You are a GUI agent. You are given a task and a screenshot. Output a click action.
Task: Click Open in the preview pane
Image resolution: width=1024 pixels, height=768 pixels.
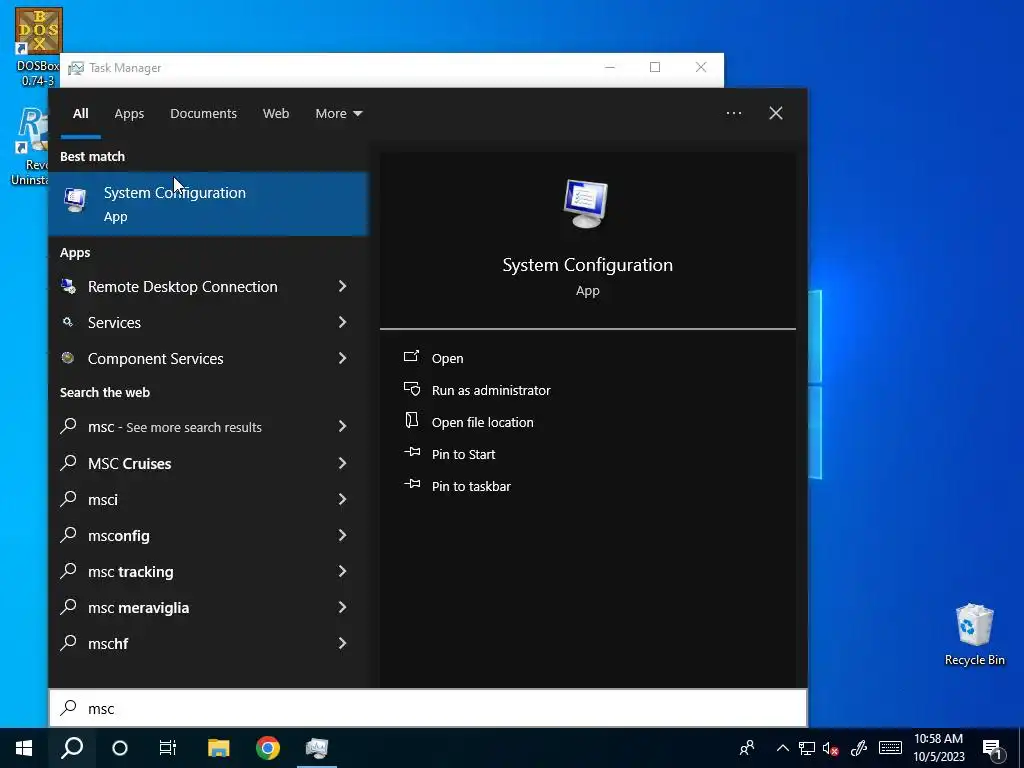coord(447,359)
